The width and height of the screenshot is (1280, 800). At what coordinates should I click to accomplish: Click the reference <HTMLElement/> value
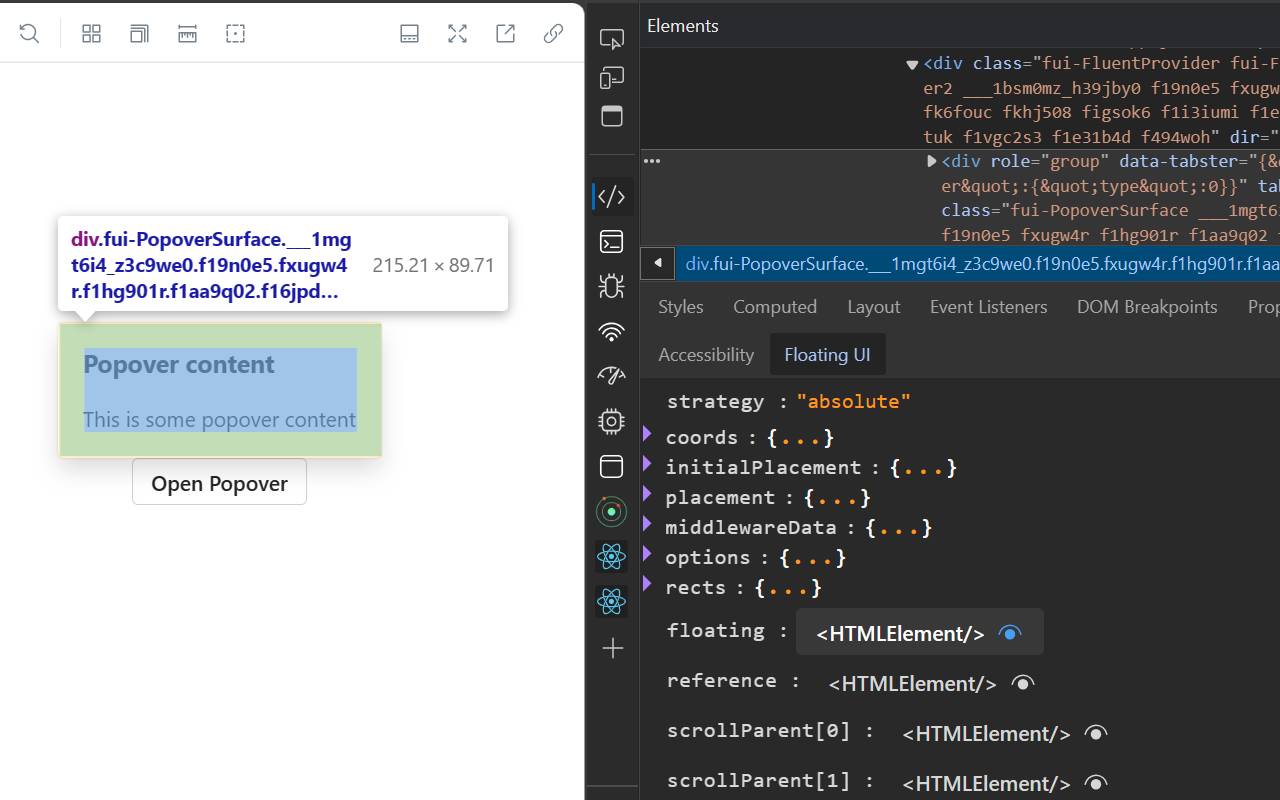pos(912,683)
